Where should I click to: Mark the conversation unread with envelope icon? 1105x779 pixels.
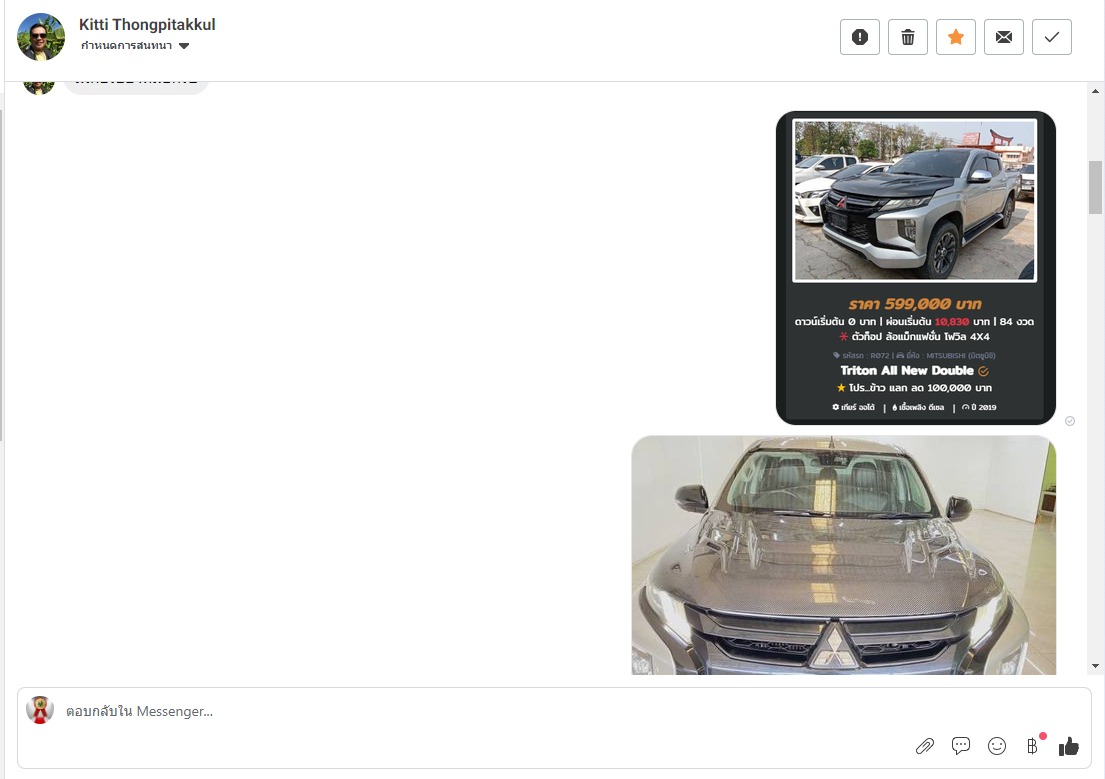tap(1004, 37)
